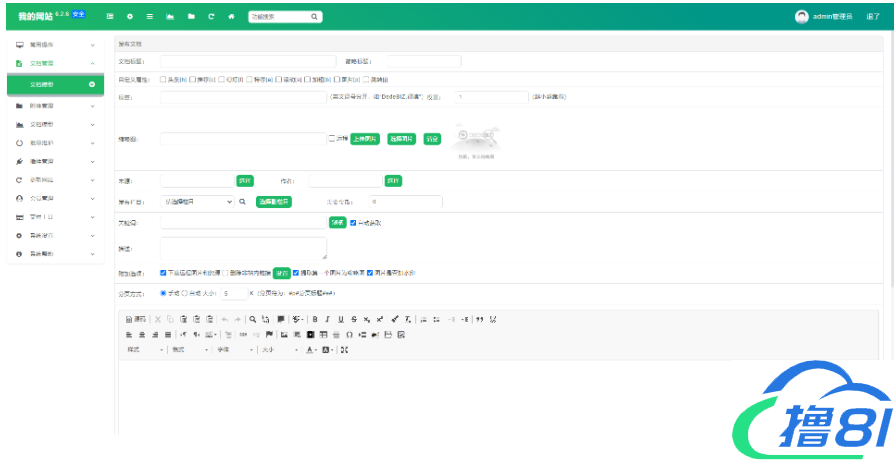Click the refresh icon in top navbar
The image size is (894, 460).
click(x=211, y=17)
